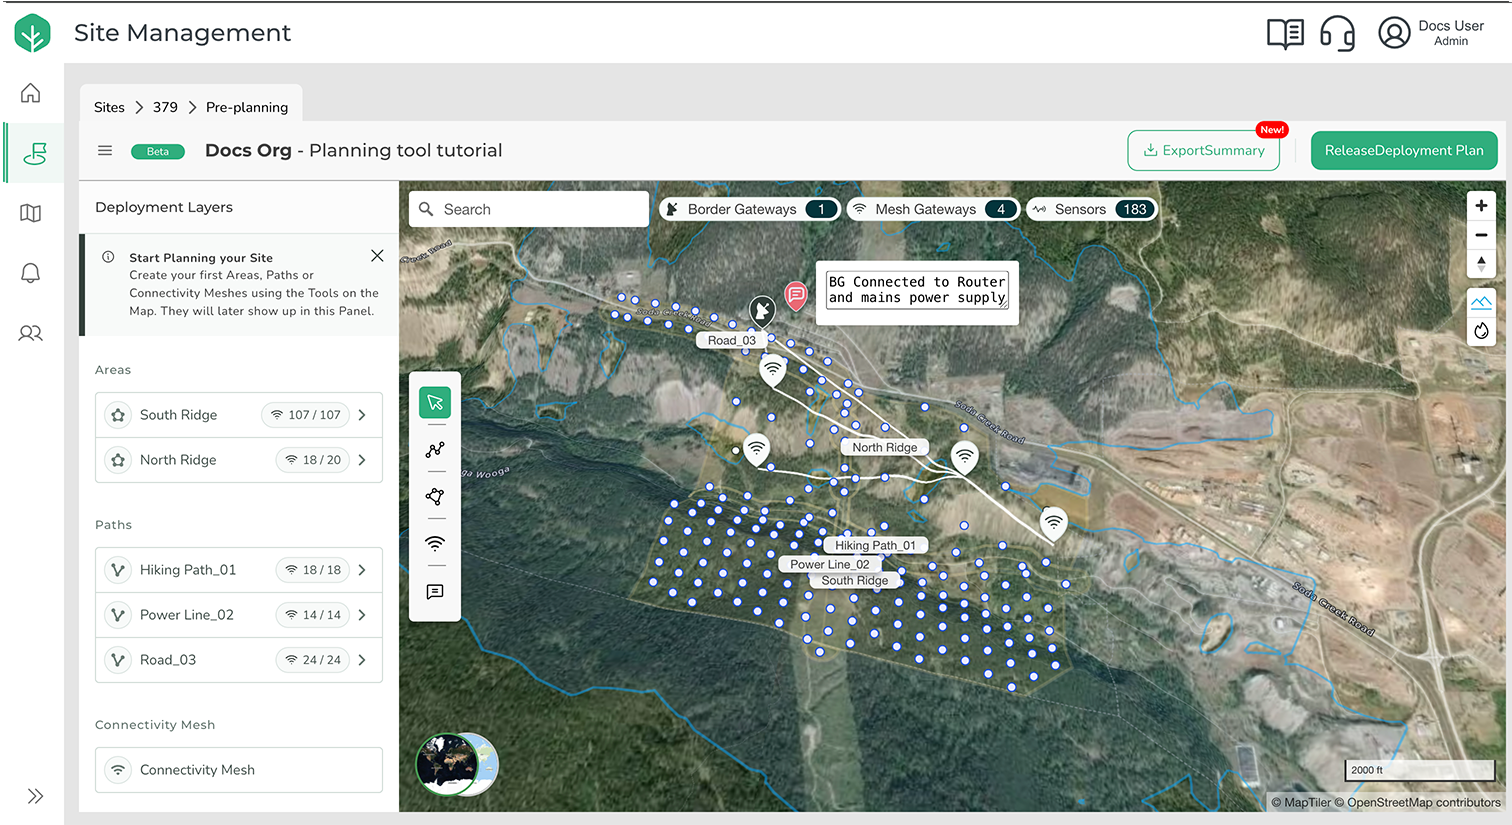Go to Sites in breadcrumb
Image resolution: width=1512 pixels, height=825 pixels.
coord(109,107)
